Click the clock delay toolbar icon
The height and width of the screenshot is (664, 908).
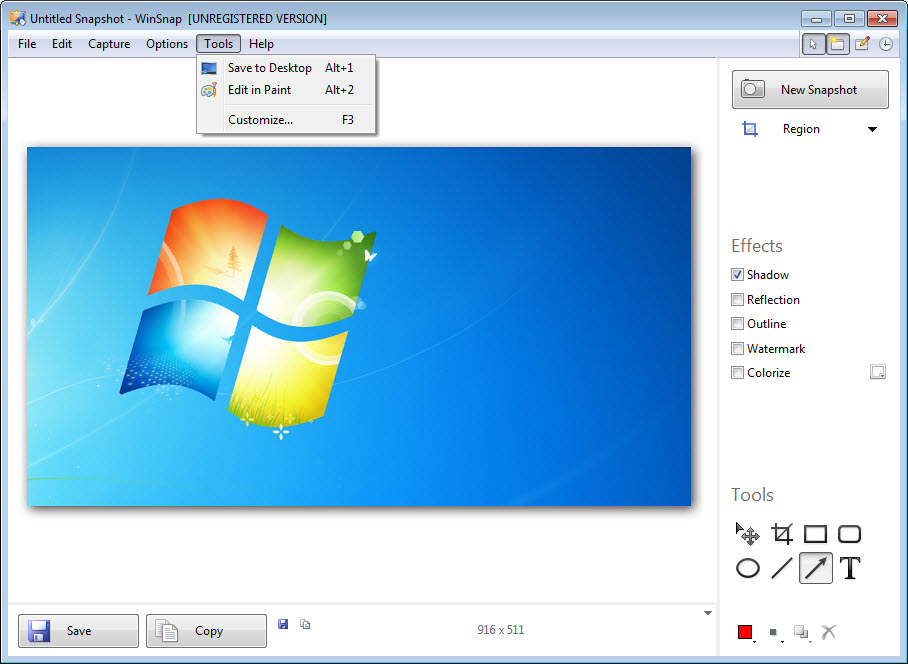pos(885,44)
